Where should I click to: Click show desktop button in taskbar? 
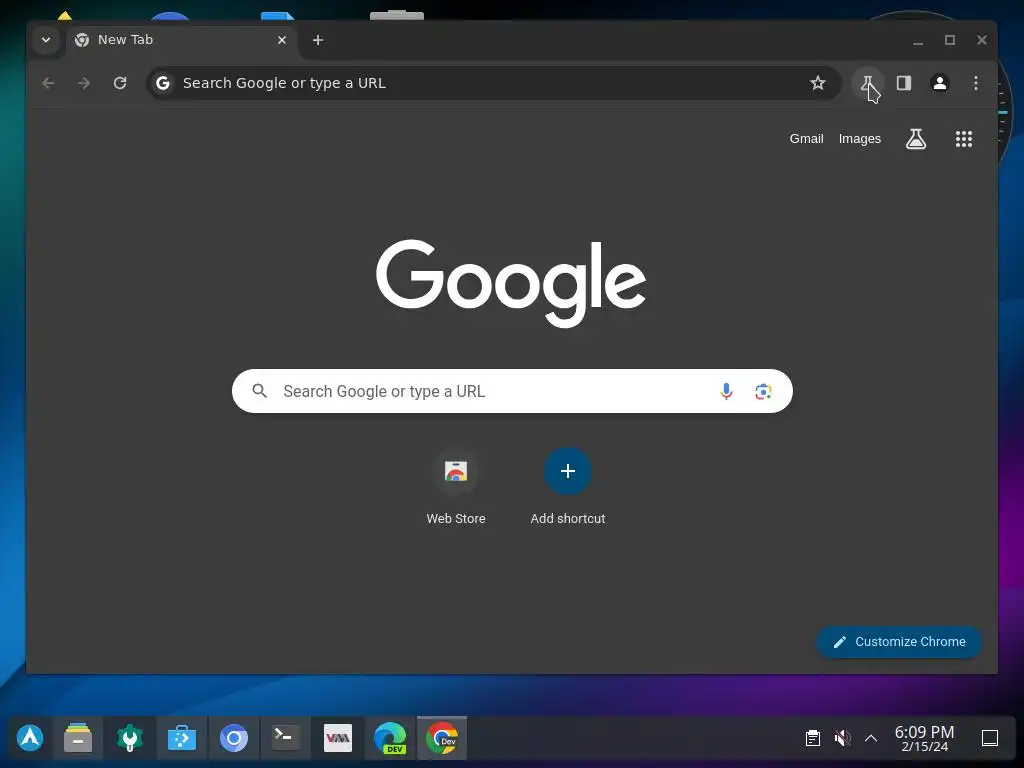(x=990, y=739)
